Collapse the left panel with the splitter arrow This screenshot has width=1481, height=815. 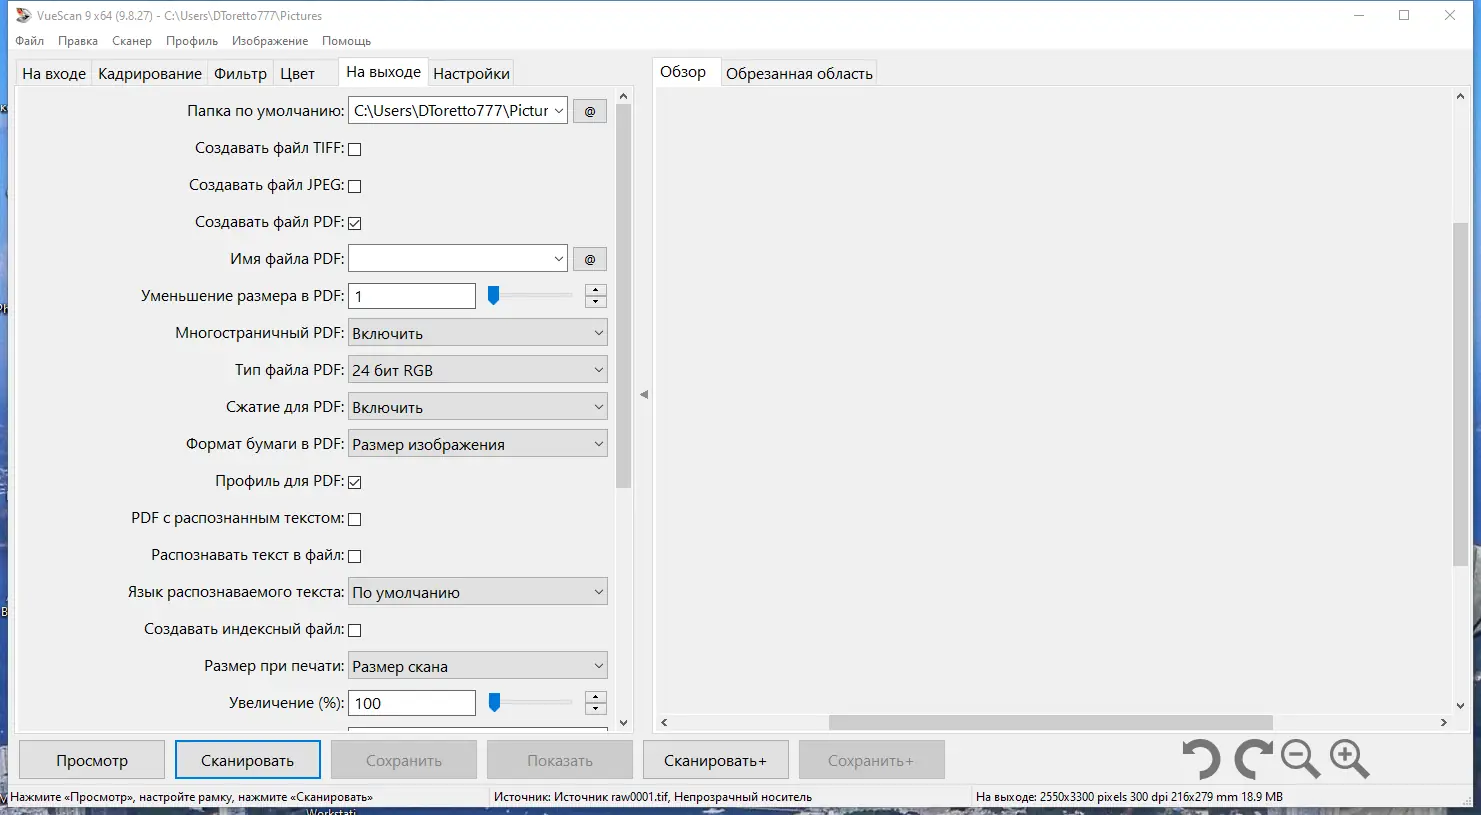click(644, 395)
